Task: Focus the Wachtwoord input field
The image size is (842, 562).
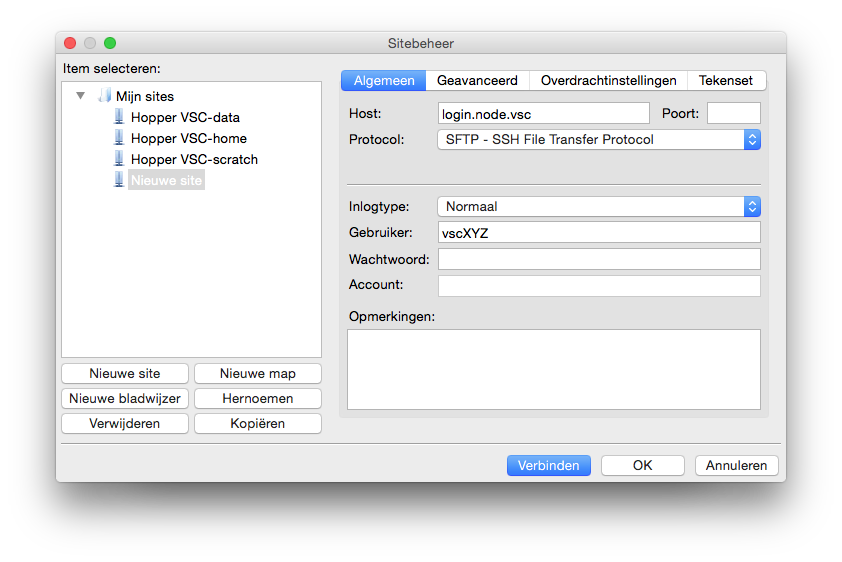Action: tap(599, 259)
